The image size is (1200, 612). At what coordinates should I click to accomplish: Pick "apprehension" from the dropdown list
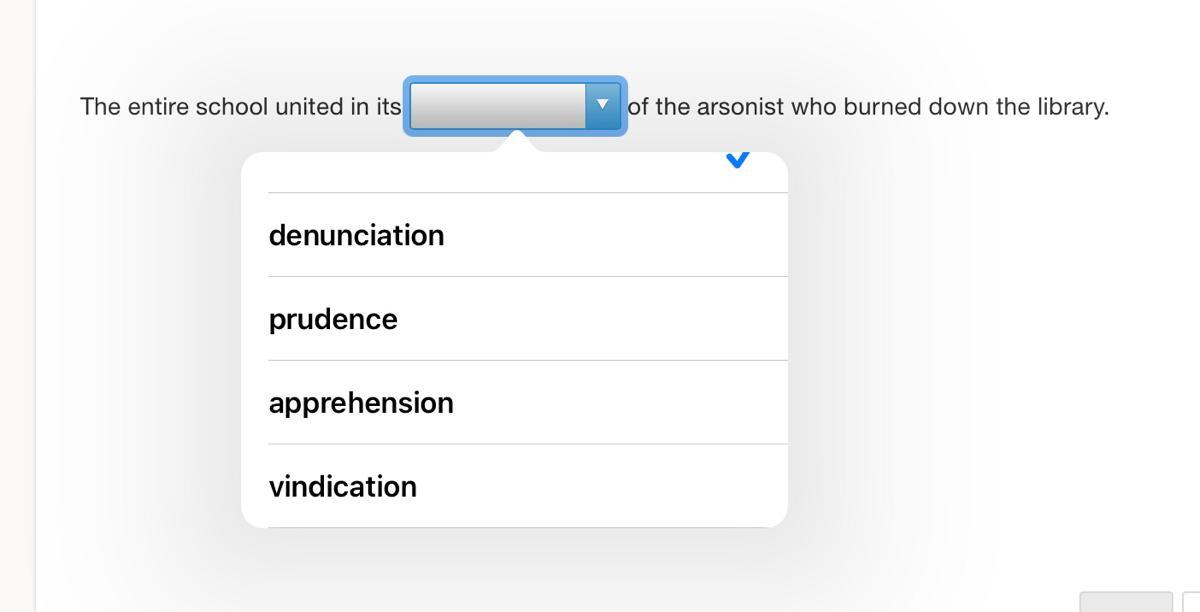tap(361, 403)
